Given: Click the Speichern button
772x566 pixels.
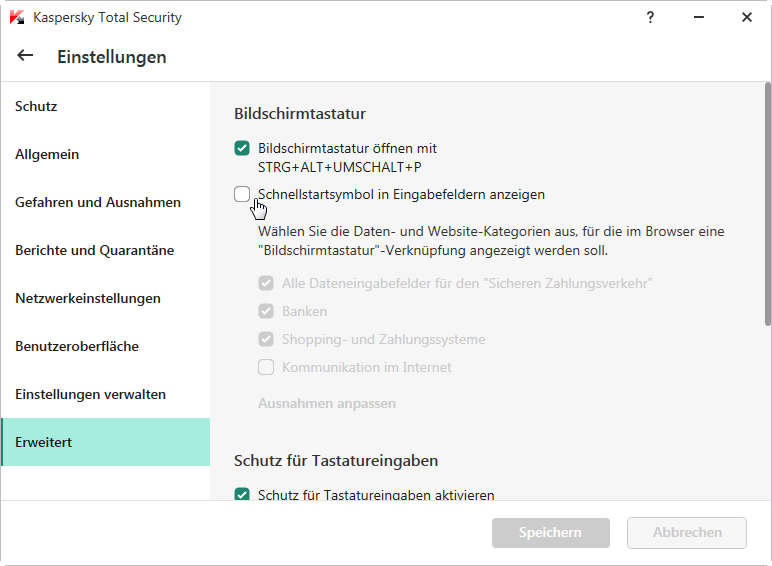Looking at the screenshot, I should click(550, 533).
